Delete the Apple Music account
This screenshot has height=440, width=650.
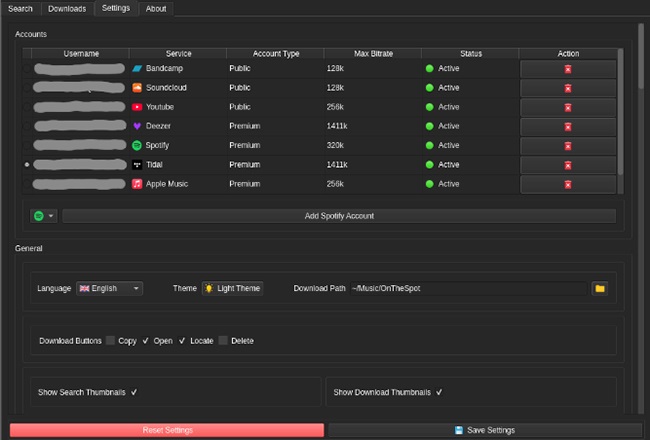568,184
